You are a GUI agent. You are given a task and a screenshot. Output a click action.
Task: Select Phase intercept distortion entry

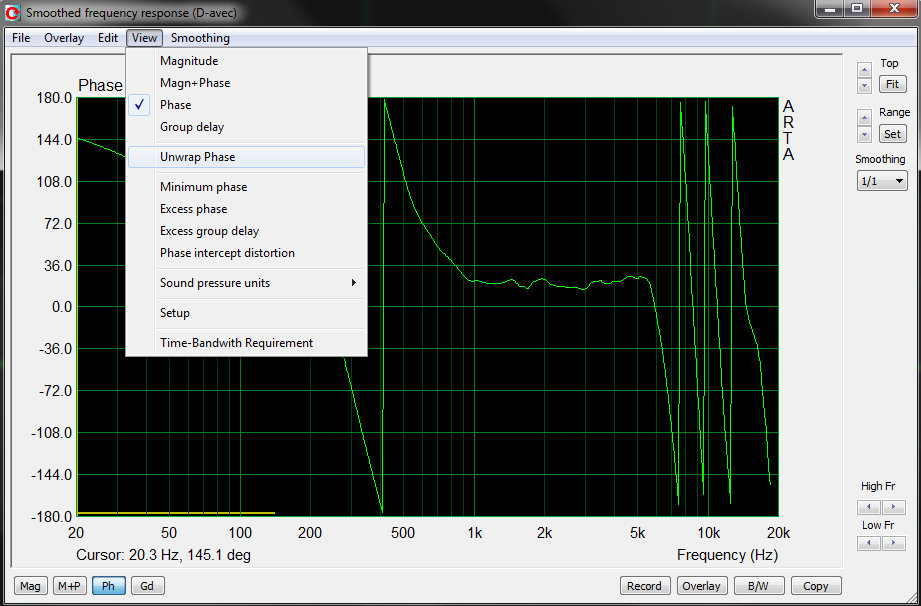[247, 253]
